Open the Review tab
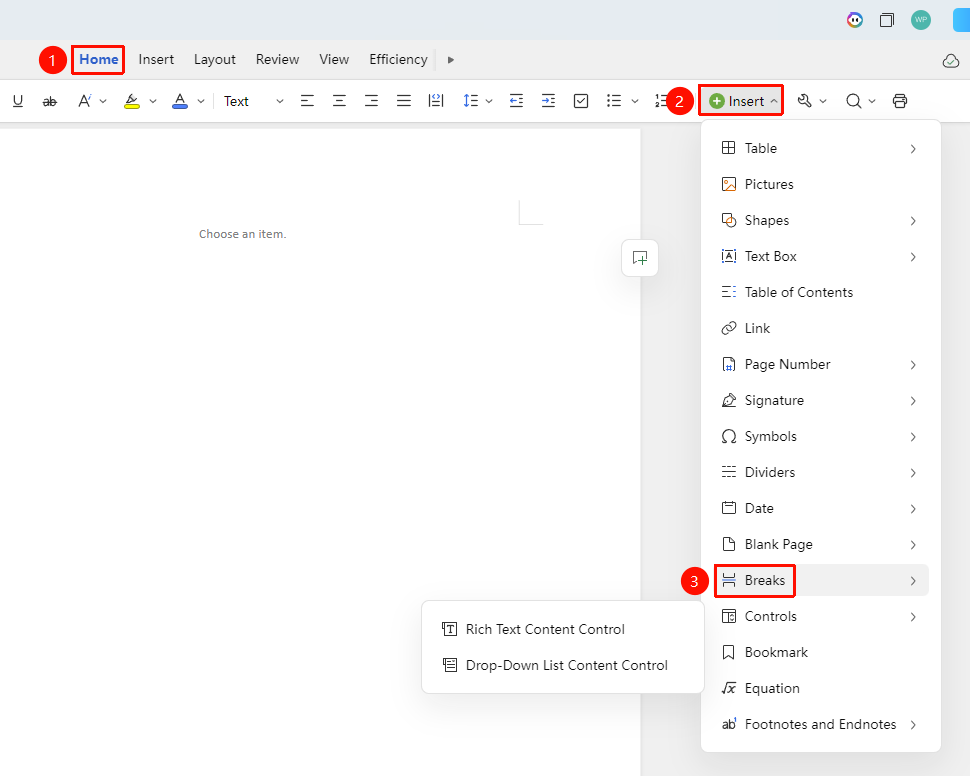The height and width of the screenshot is (776, 970). pos(277,59)
